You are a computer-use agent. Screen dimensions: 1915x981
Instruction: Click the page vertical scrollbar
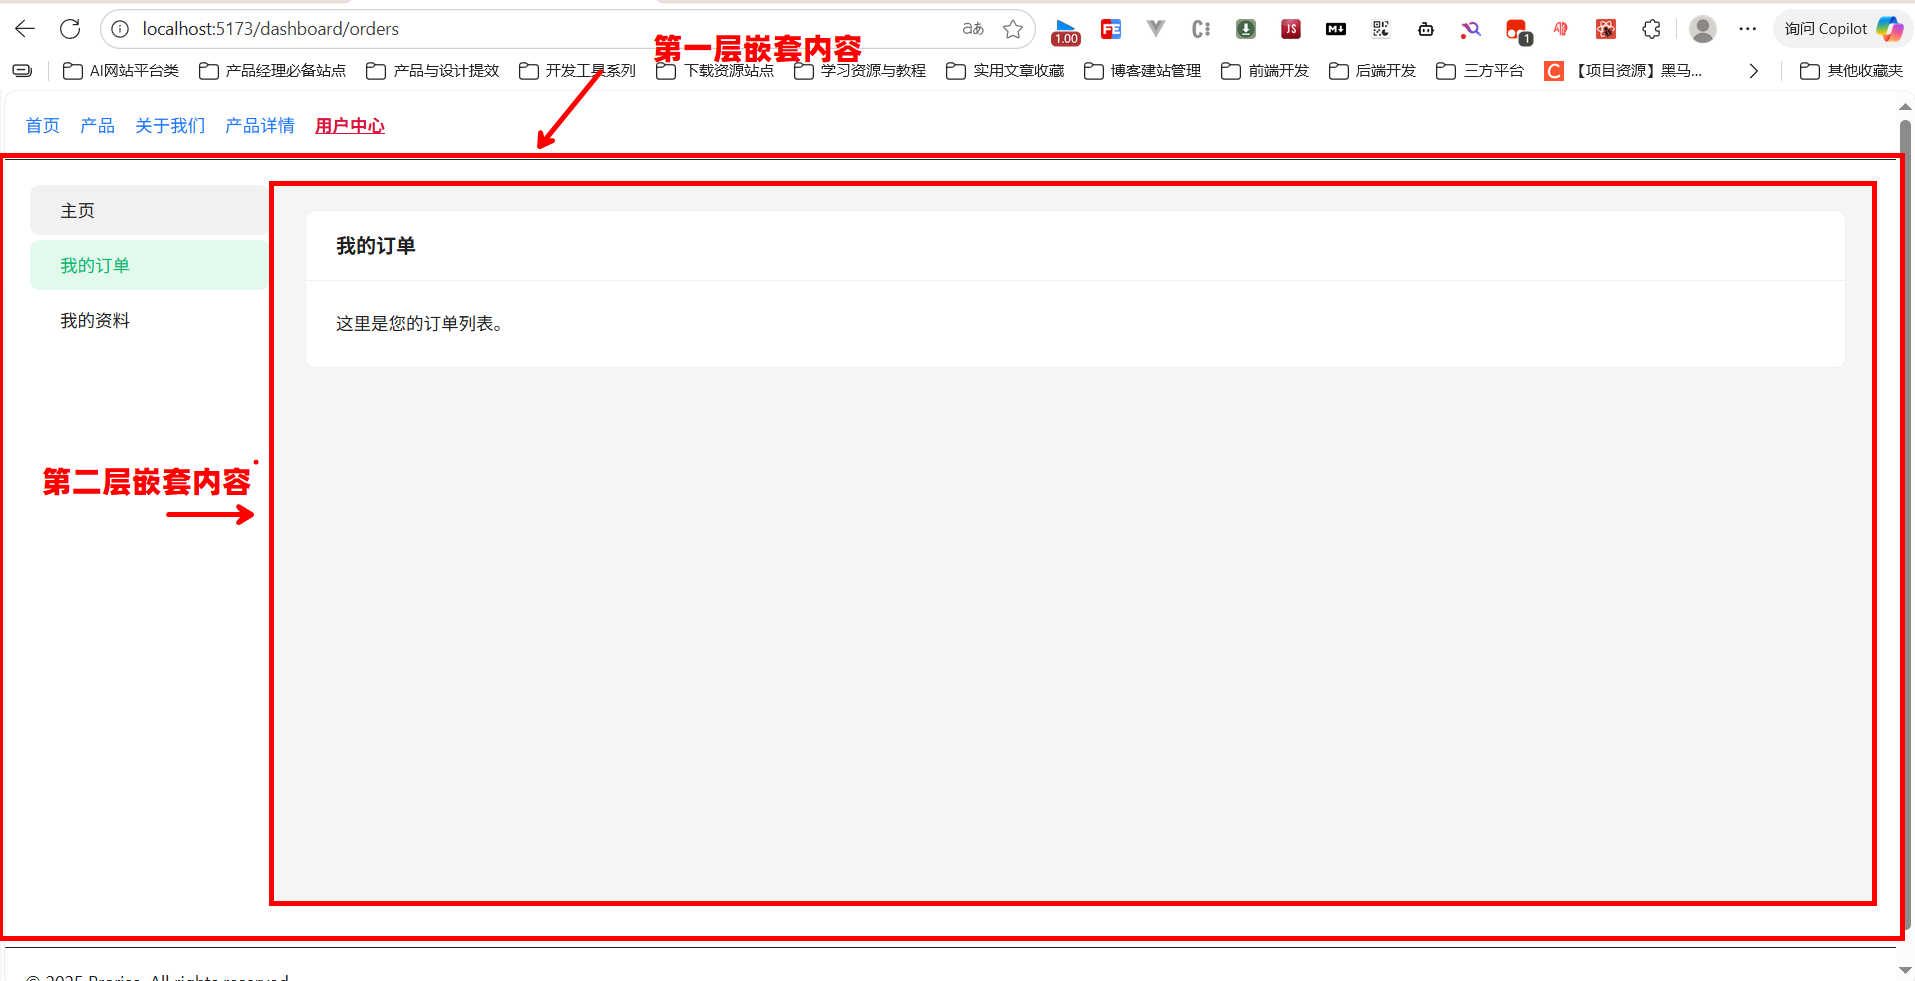click(x=1905, y=500)
